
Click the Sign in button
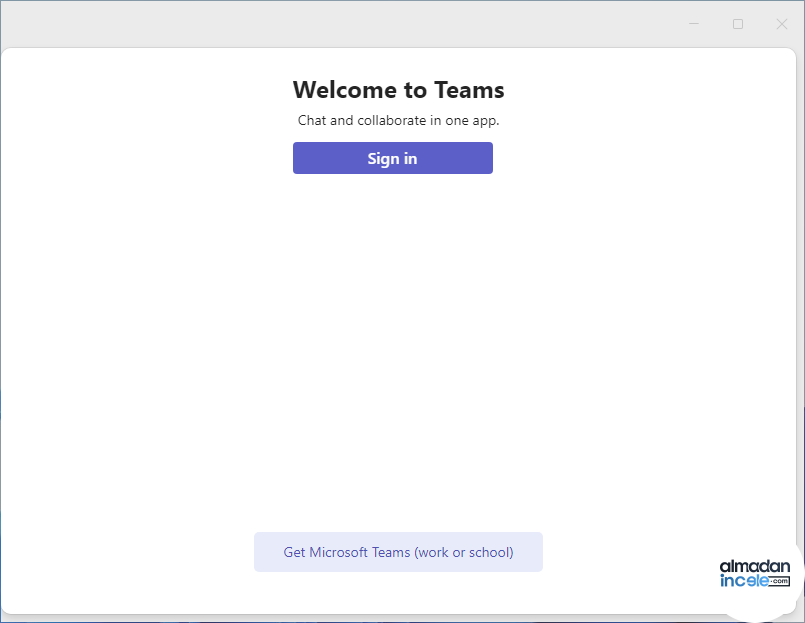click(393, 158)
